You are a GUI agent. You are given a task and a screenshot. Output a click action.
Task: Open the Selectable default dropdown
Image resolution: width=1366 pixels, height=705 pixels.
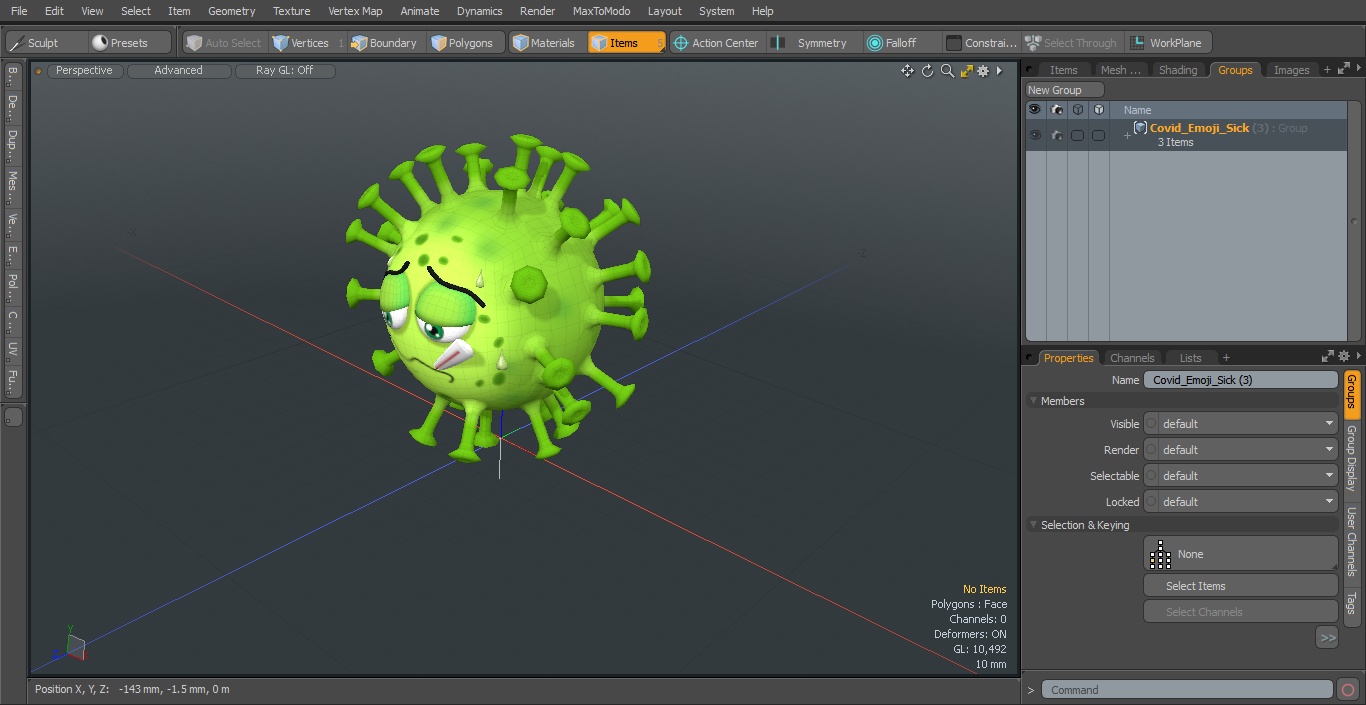coord(1248,476)
